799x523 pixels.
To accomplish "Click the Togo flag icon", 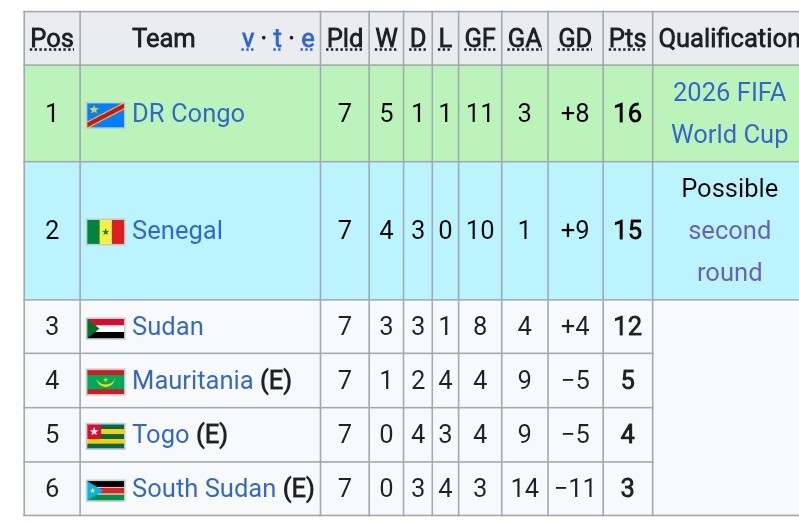I will click(105, 436).
